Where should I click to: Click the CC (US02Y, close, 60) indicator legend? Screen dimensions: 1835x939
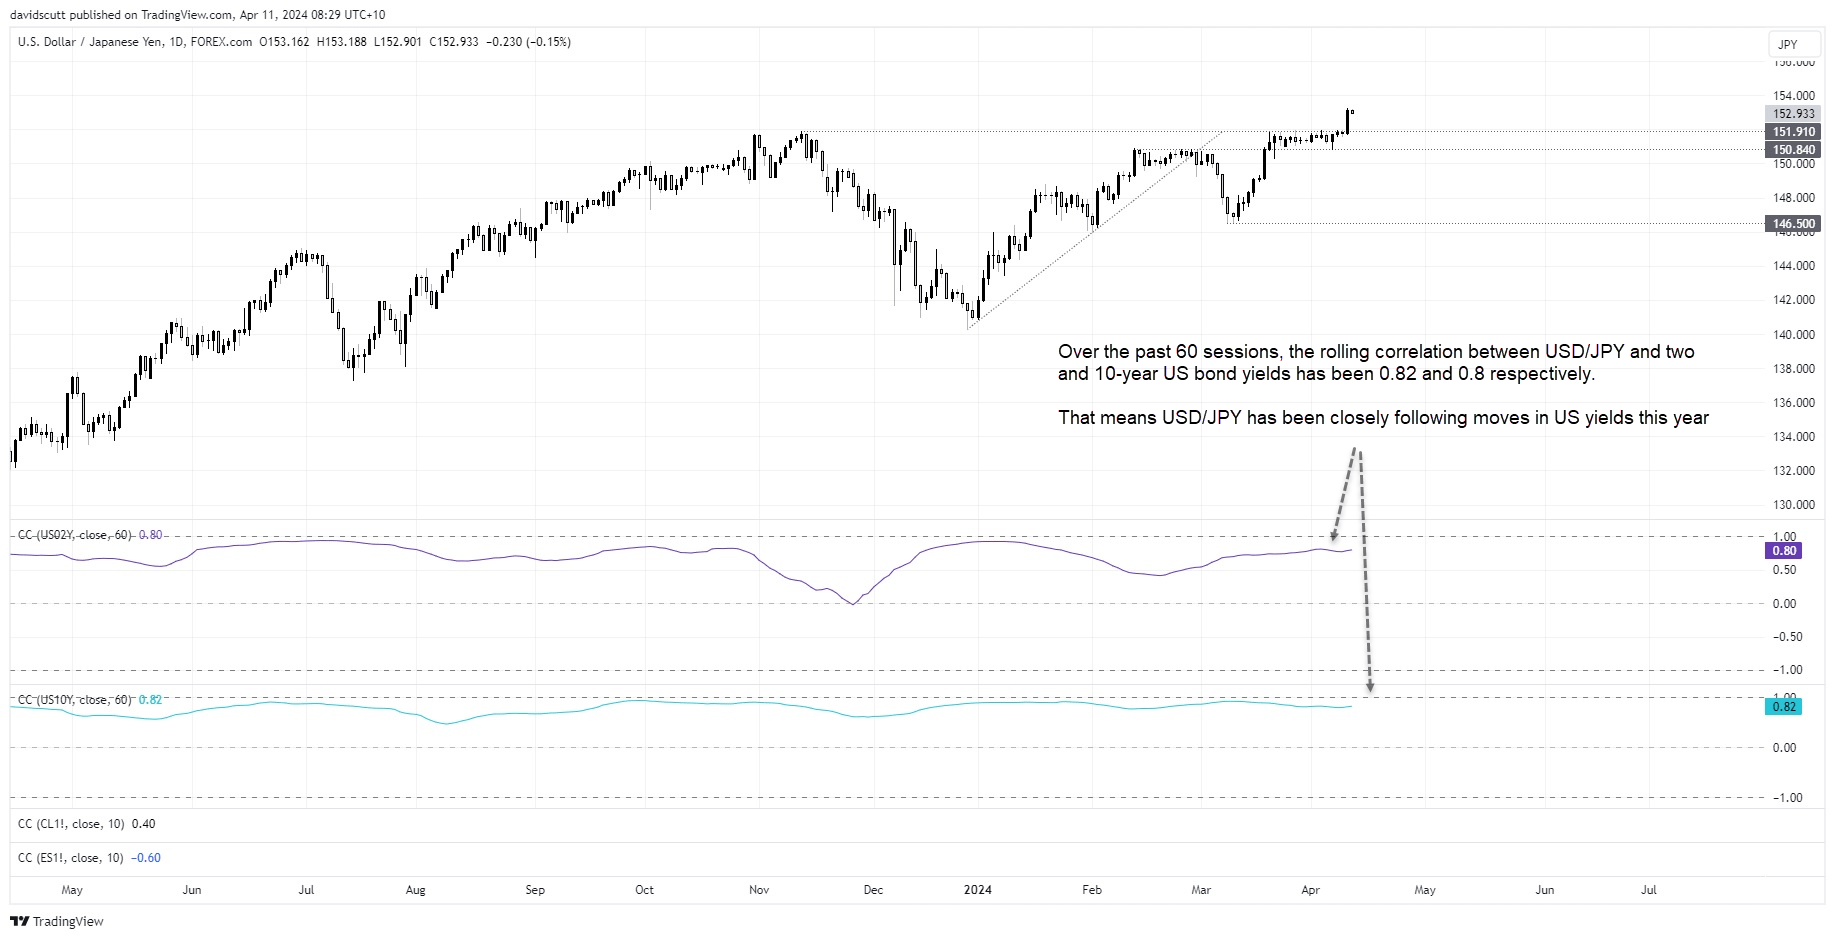(x=75, y=535)
